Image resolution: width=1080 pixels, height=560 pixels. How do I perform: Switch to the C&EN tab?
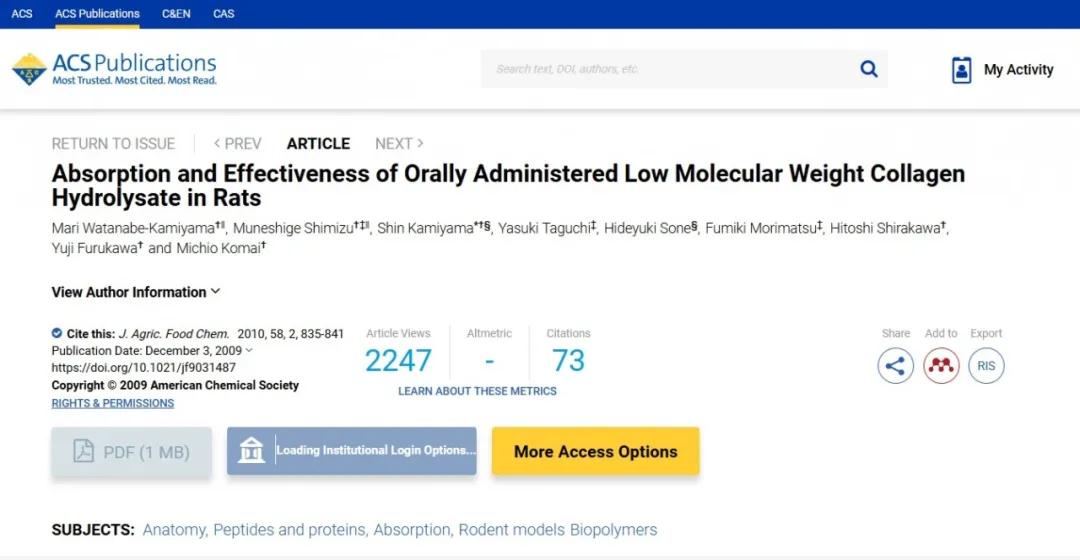(x=176, y=14)
